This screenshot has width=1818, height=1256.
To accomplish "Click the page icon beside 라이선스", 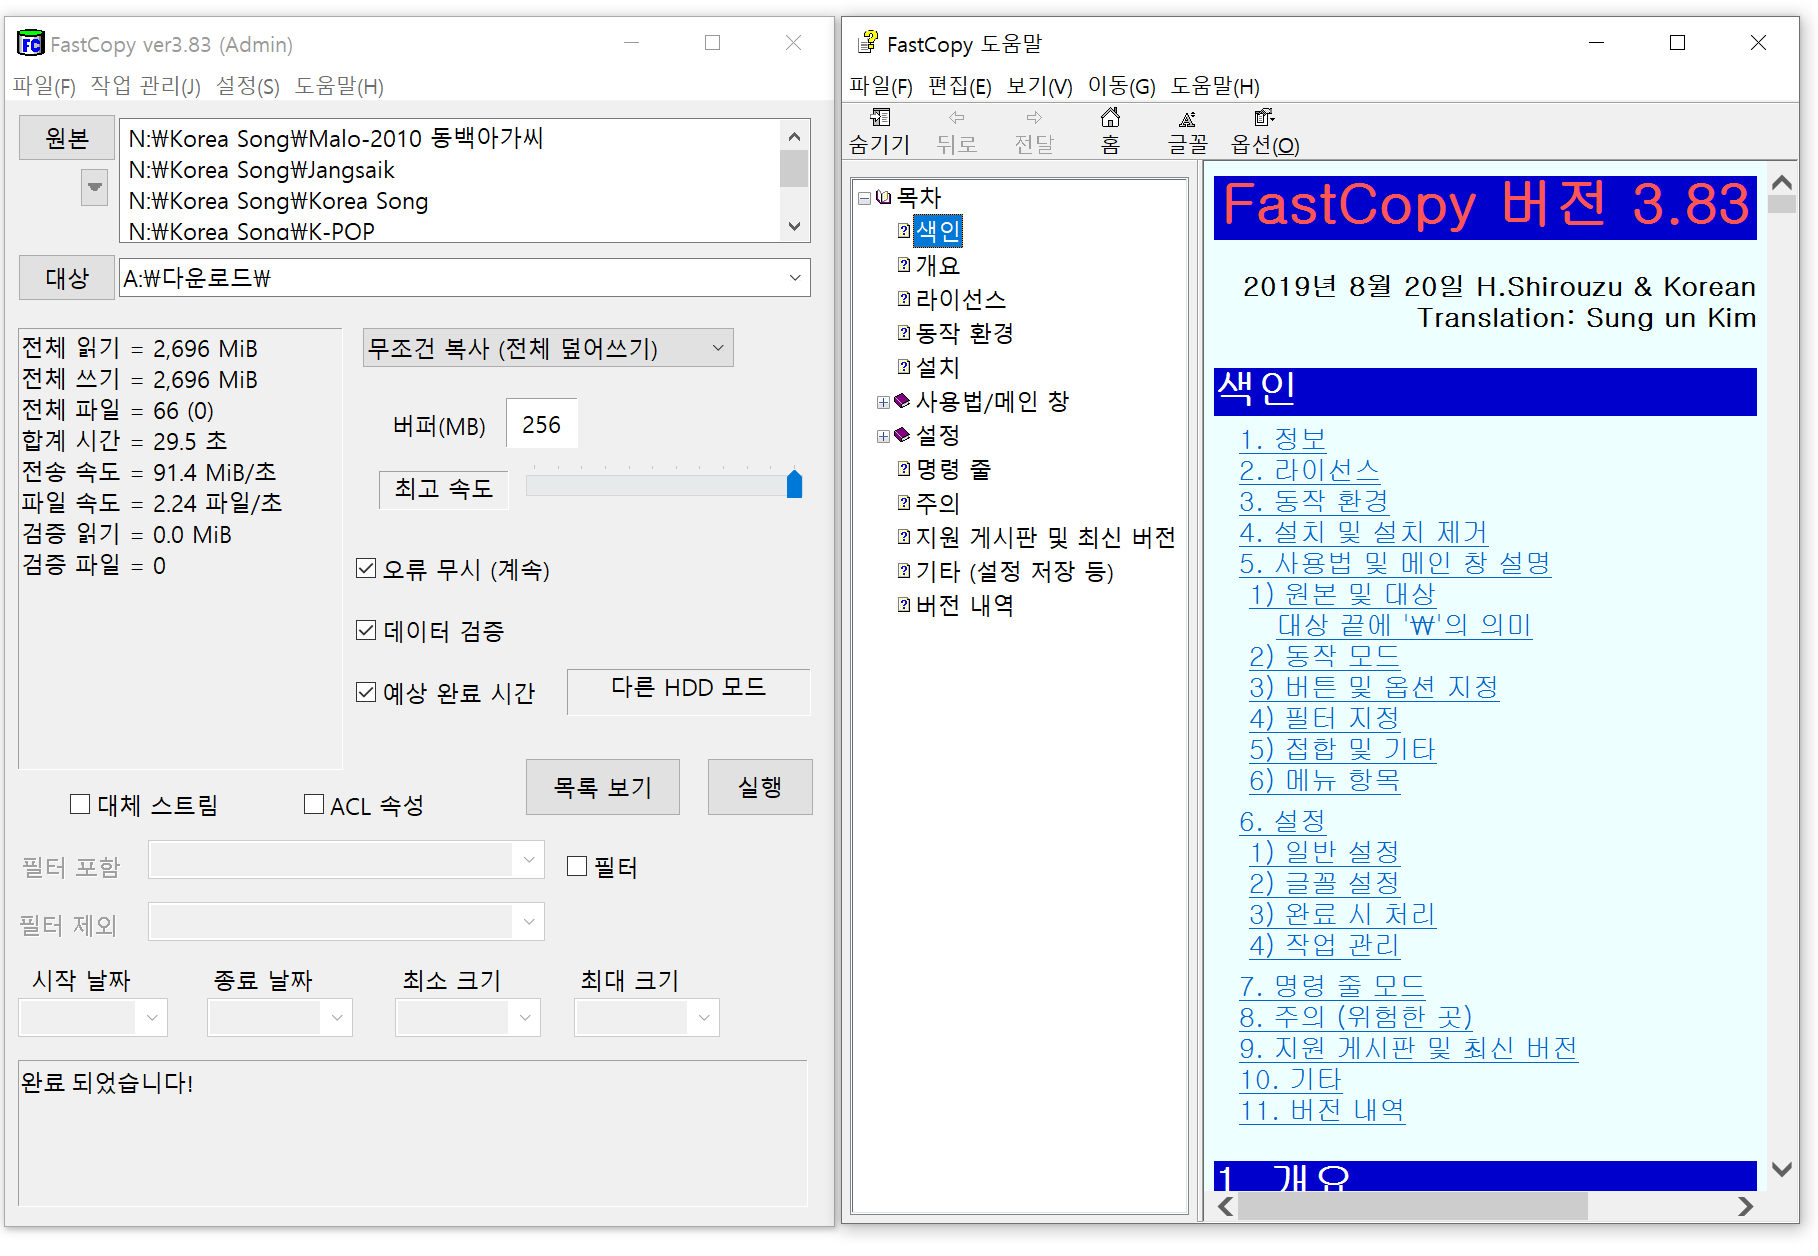I will pyautogui.click(x=904, y=299).
